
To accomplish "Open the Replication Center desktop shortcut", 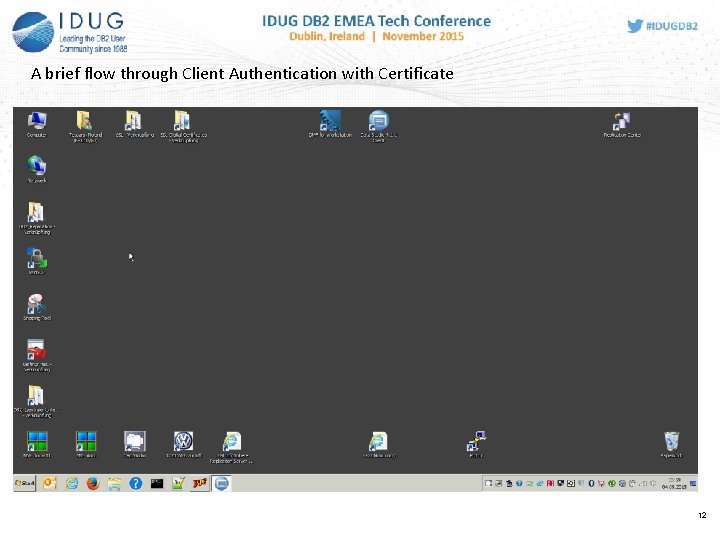I will 622,124.
